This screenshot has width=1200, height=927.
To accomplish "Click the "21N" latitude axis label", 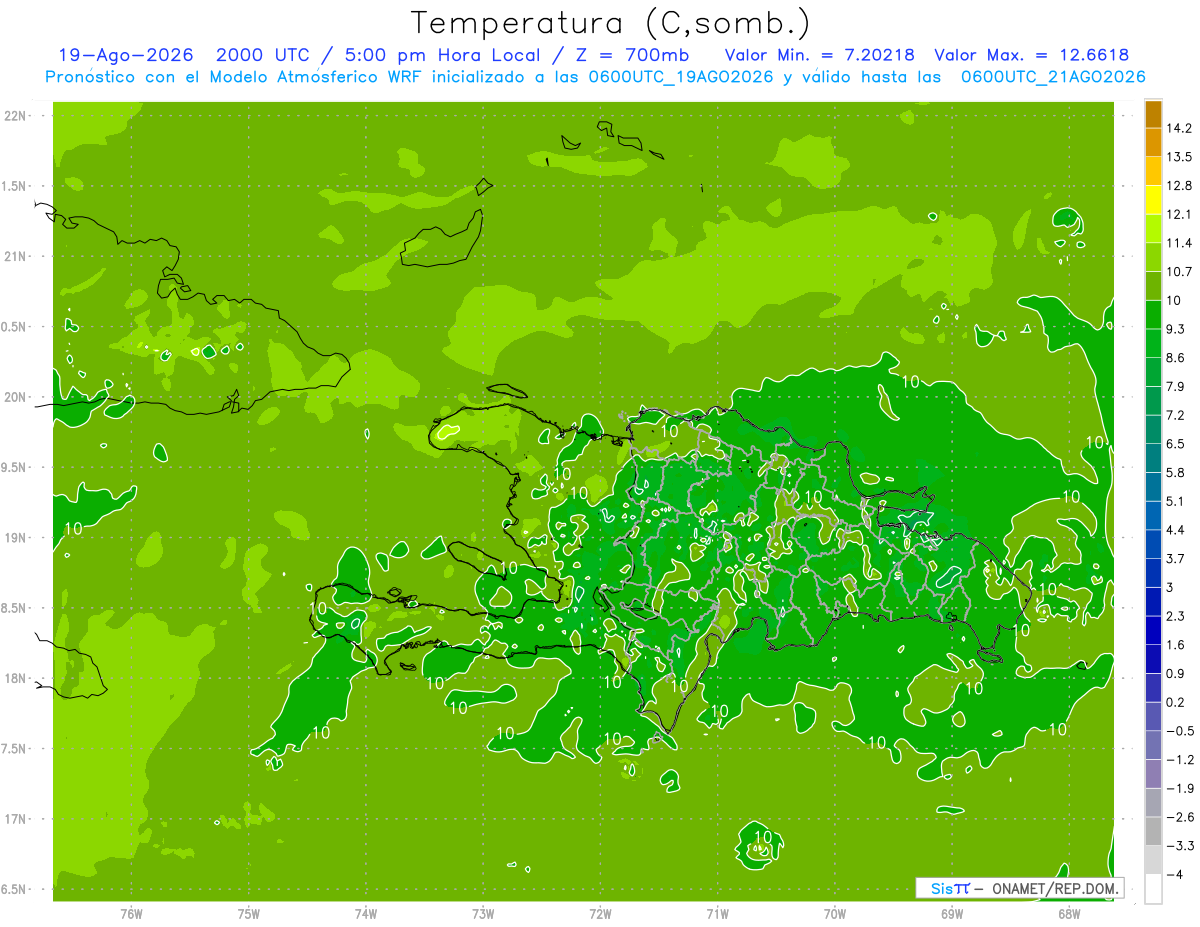I will [17, 256].
